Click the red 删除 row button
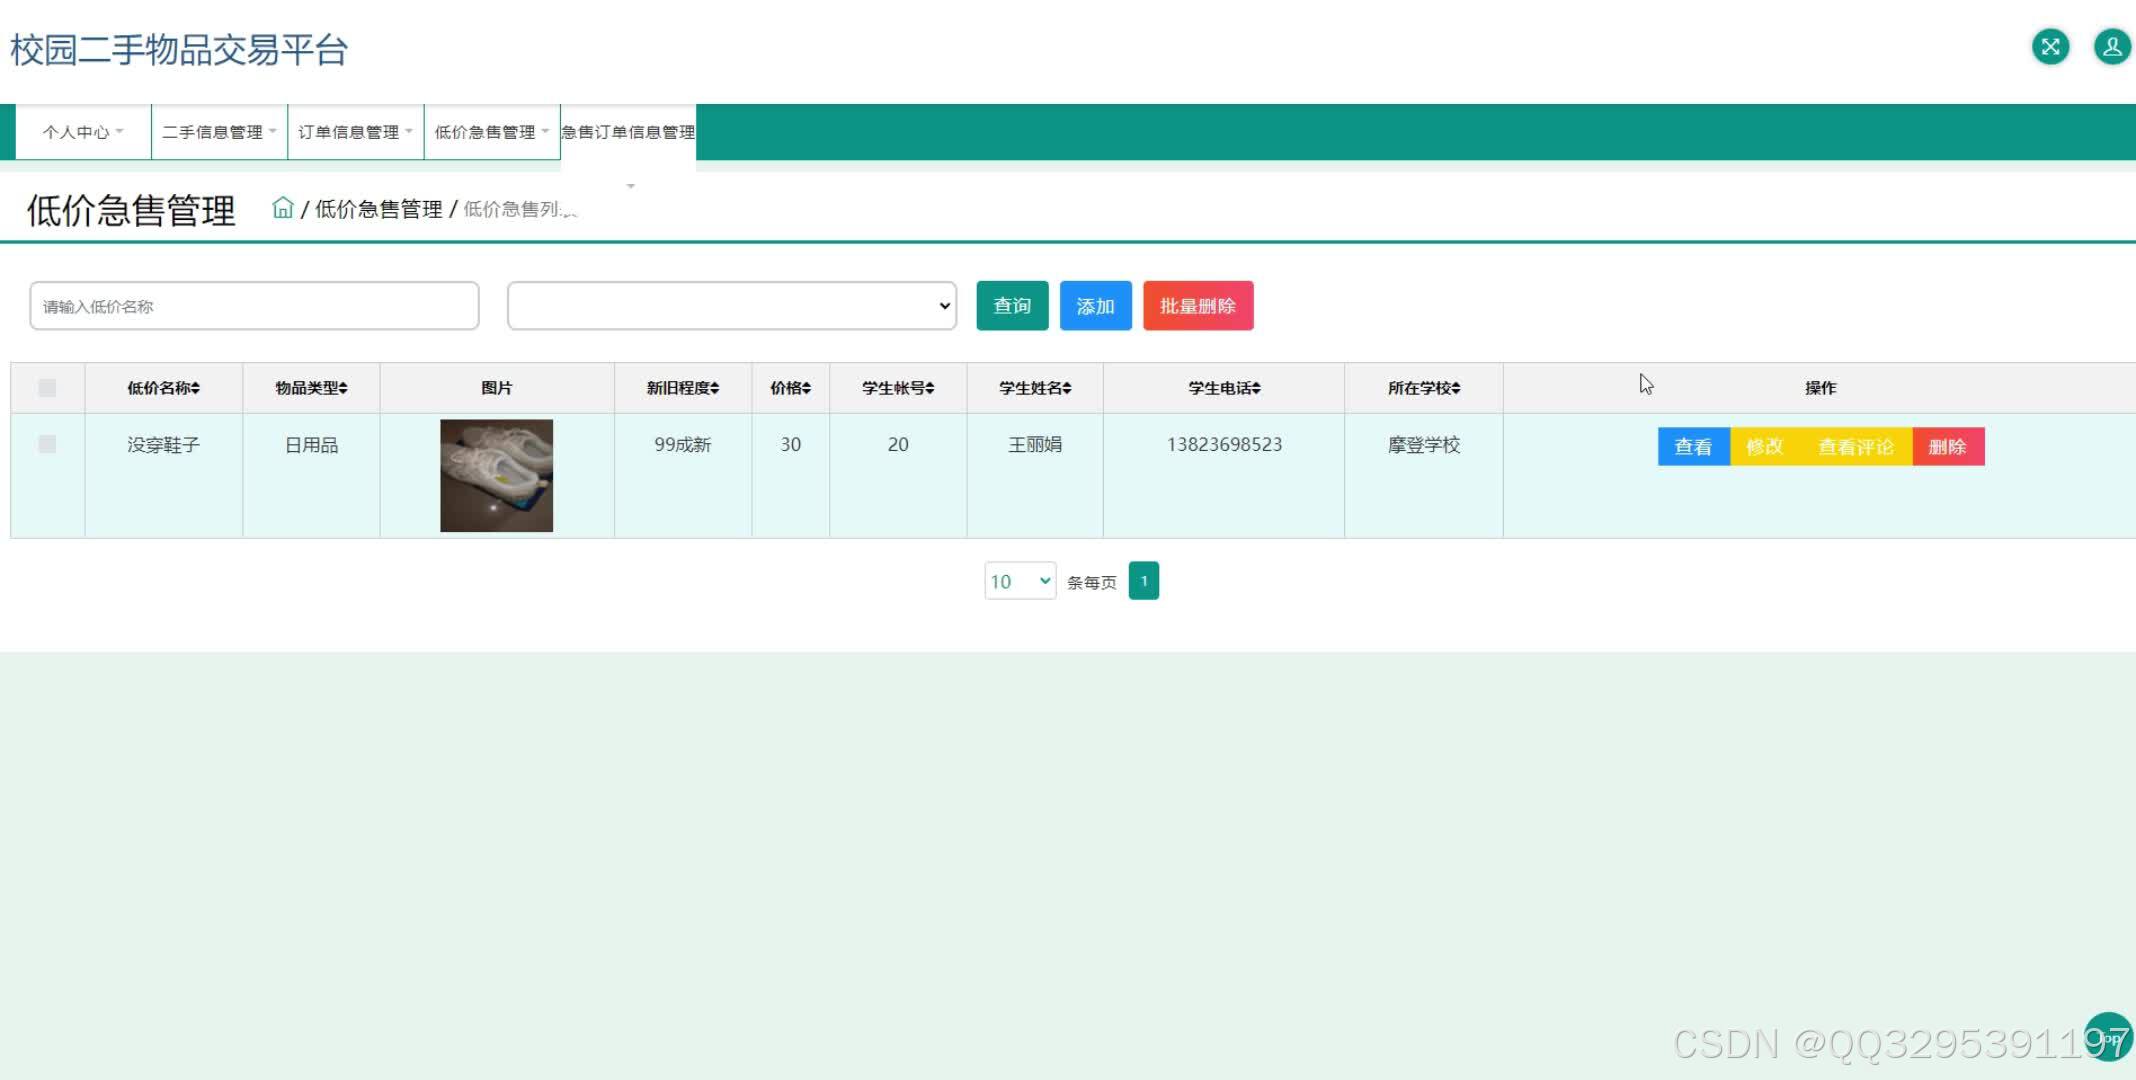Viewport: 2136px width, 1080px height. (1948, 447)
